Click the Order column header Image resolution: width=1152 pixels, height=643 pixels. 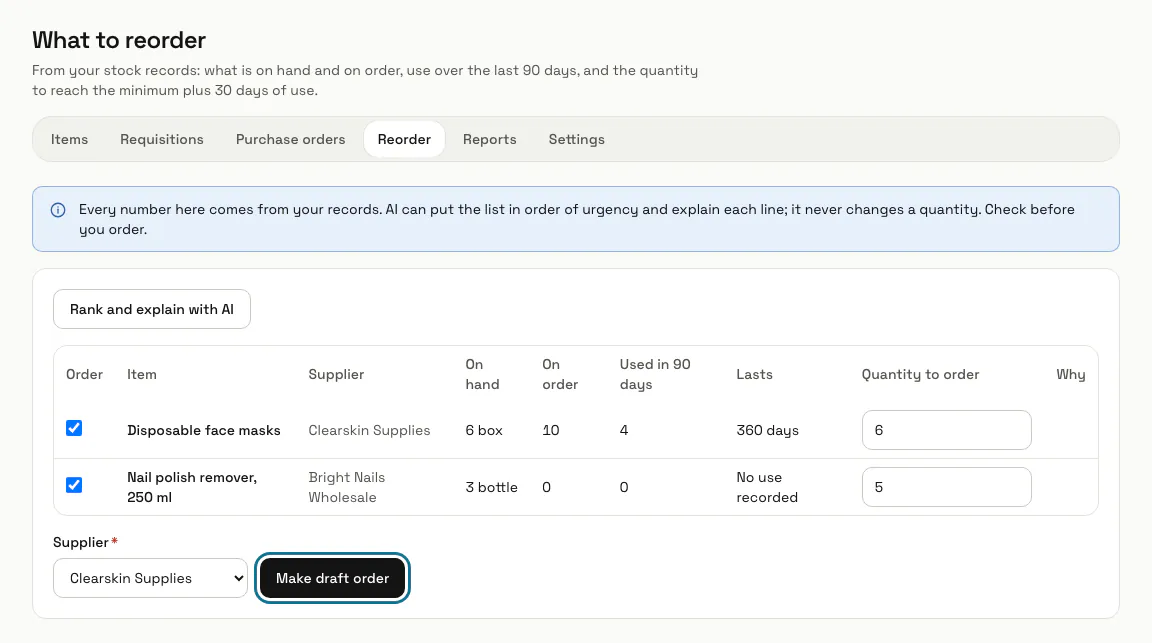[x=84, y=375]
